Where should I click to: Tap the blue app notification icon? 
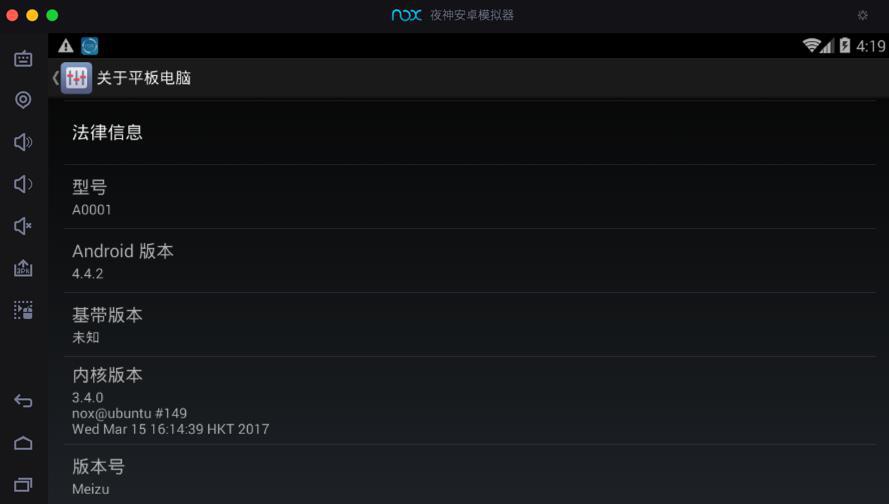pos(90,46)
